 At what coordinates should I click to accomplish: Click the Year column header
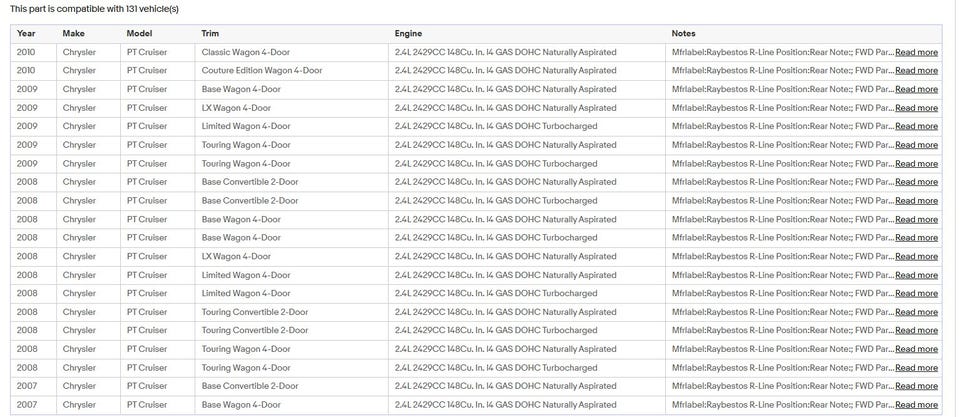(x=26, y=34)
